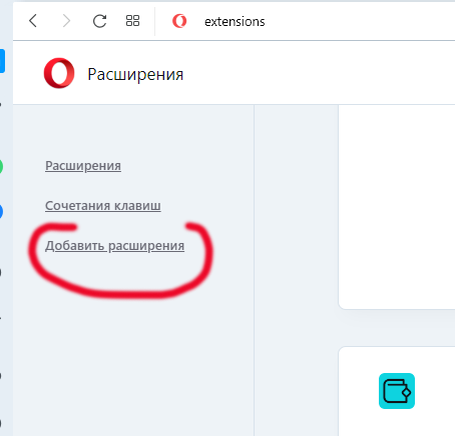Viewport: 455px width, 436px height.
Task: Open the Speed Dial grid icon
Action: (133, 21)
